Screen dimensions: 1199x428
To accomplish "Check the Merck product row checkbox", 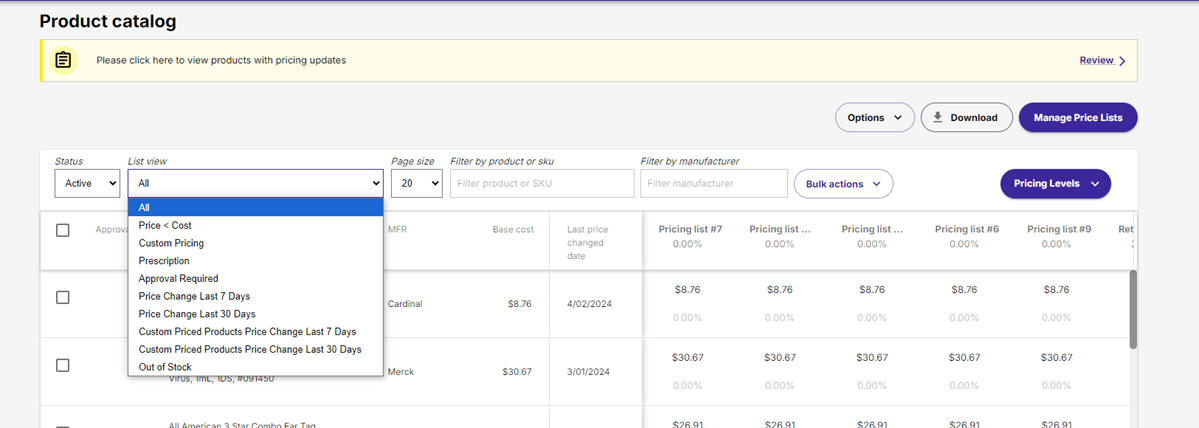I will click(63, 365).
